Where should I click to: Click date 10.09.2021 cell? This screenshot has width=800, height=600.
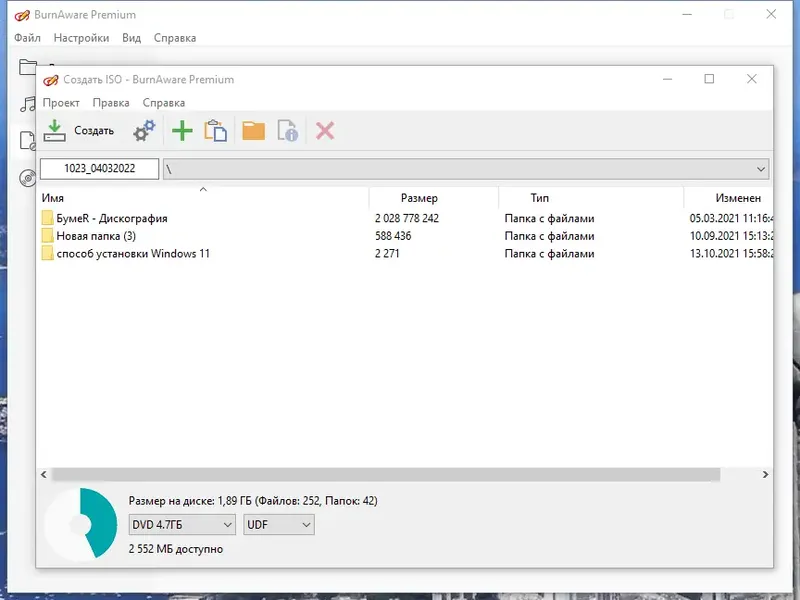coord(731,236)
